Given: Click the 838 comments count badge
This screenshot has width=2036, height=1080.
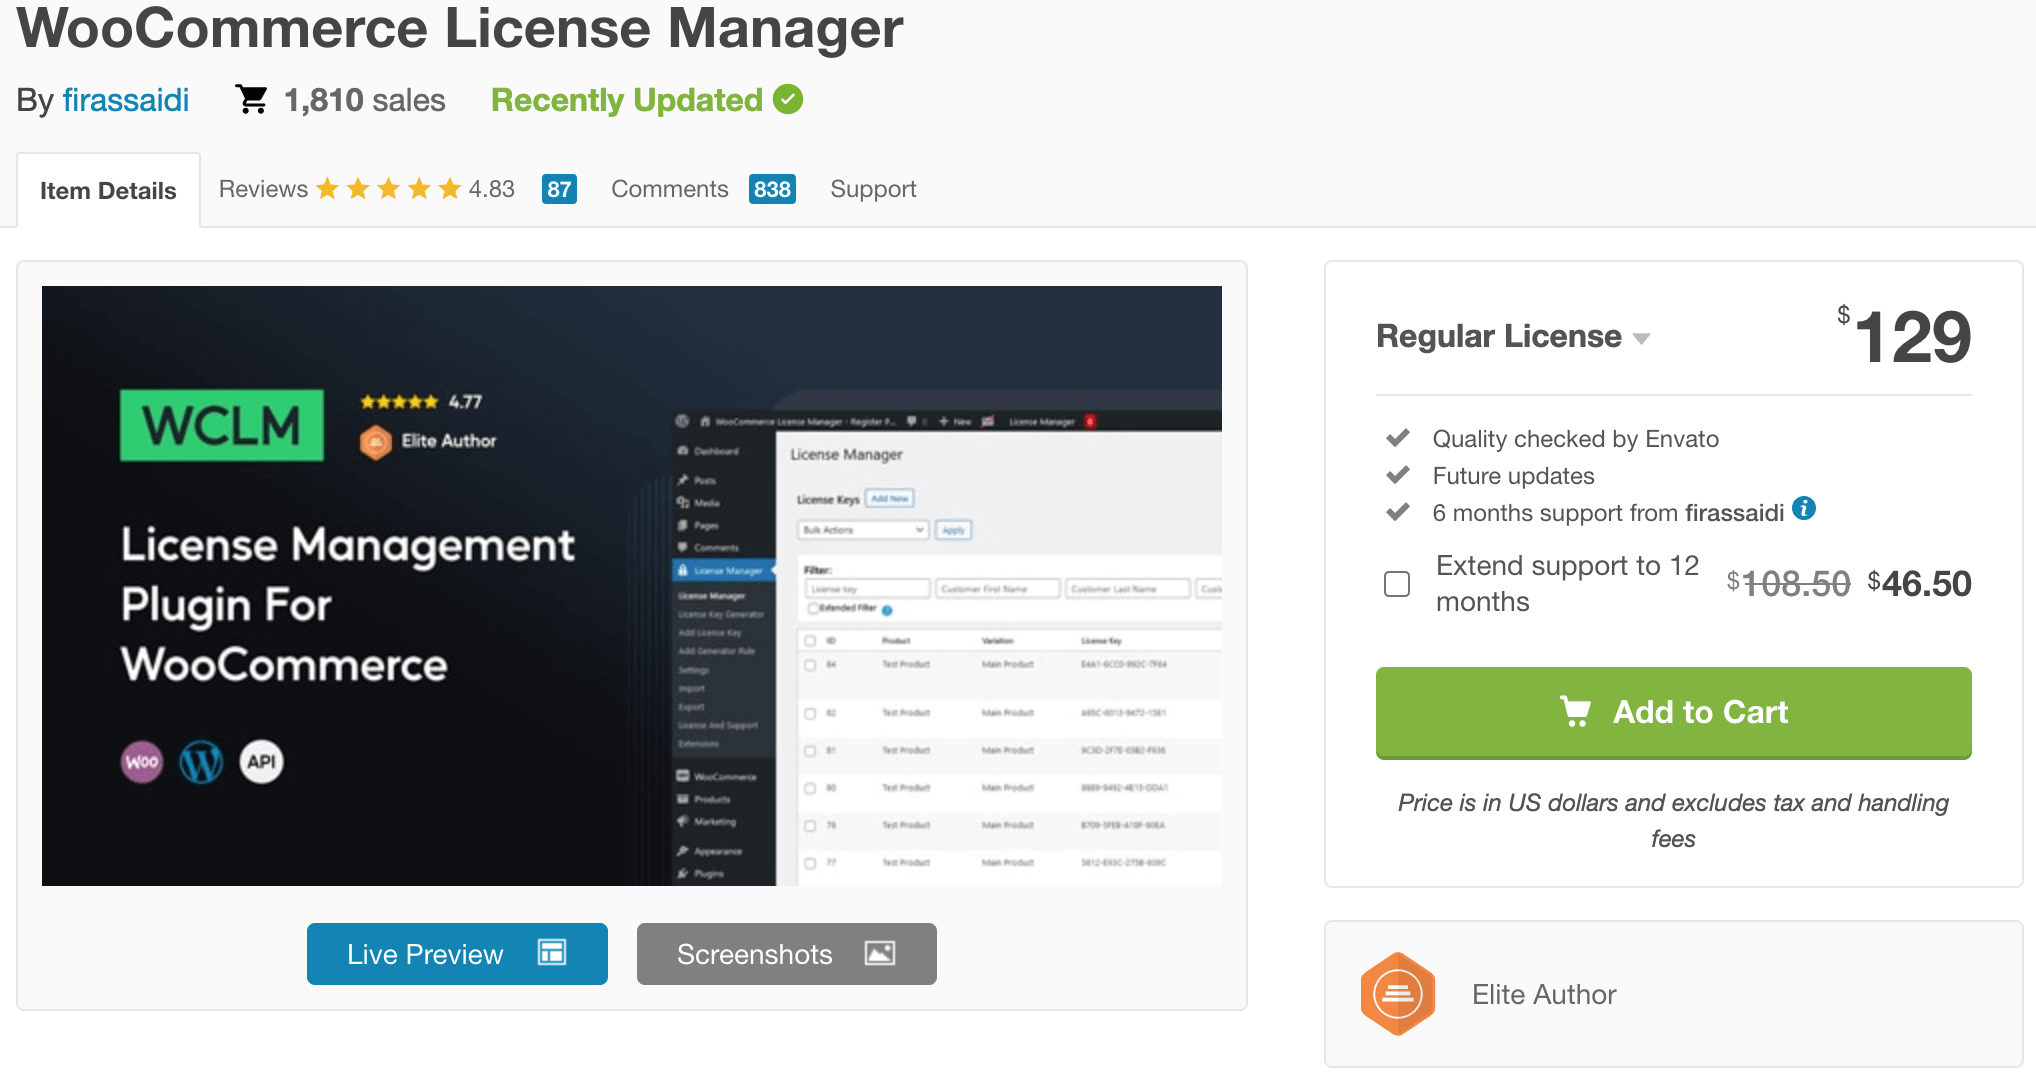Looking at the screenshot, I should (x=772, y=189).
